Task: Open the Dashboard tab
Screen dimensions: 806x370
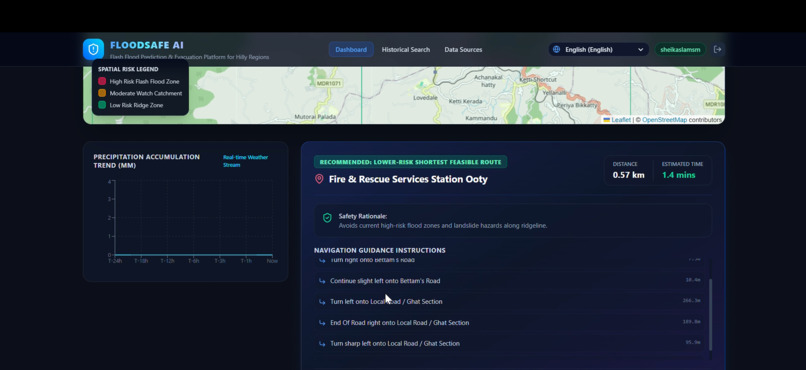Action: click(x=351, y=49)
